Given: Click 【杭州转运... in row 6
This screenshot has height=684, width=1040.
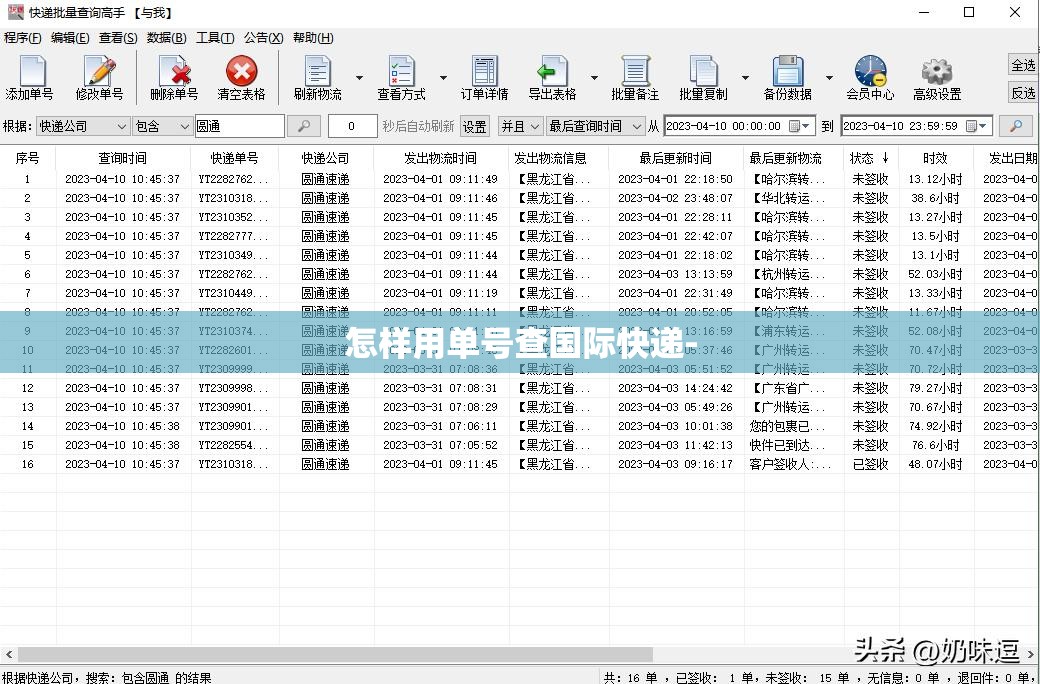Looking at the screenshot, I should 789,274.
